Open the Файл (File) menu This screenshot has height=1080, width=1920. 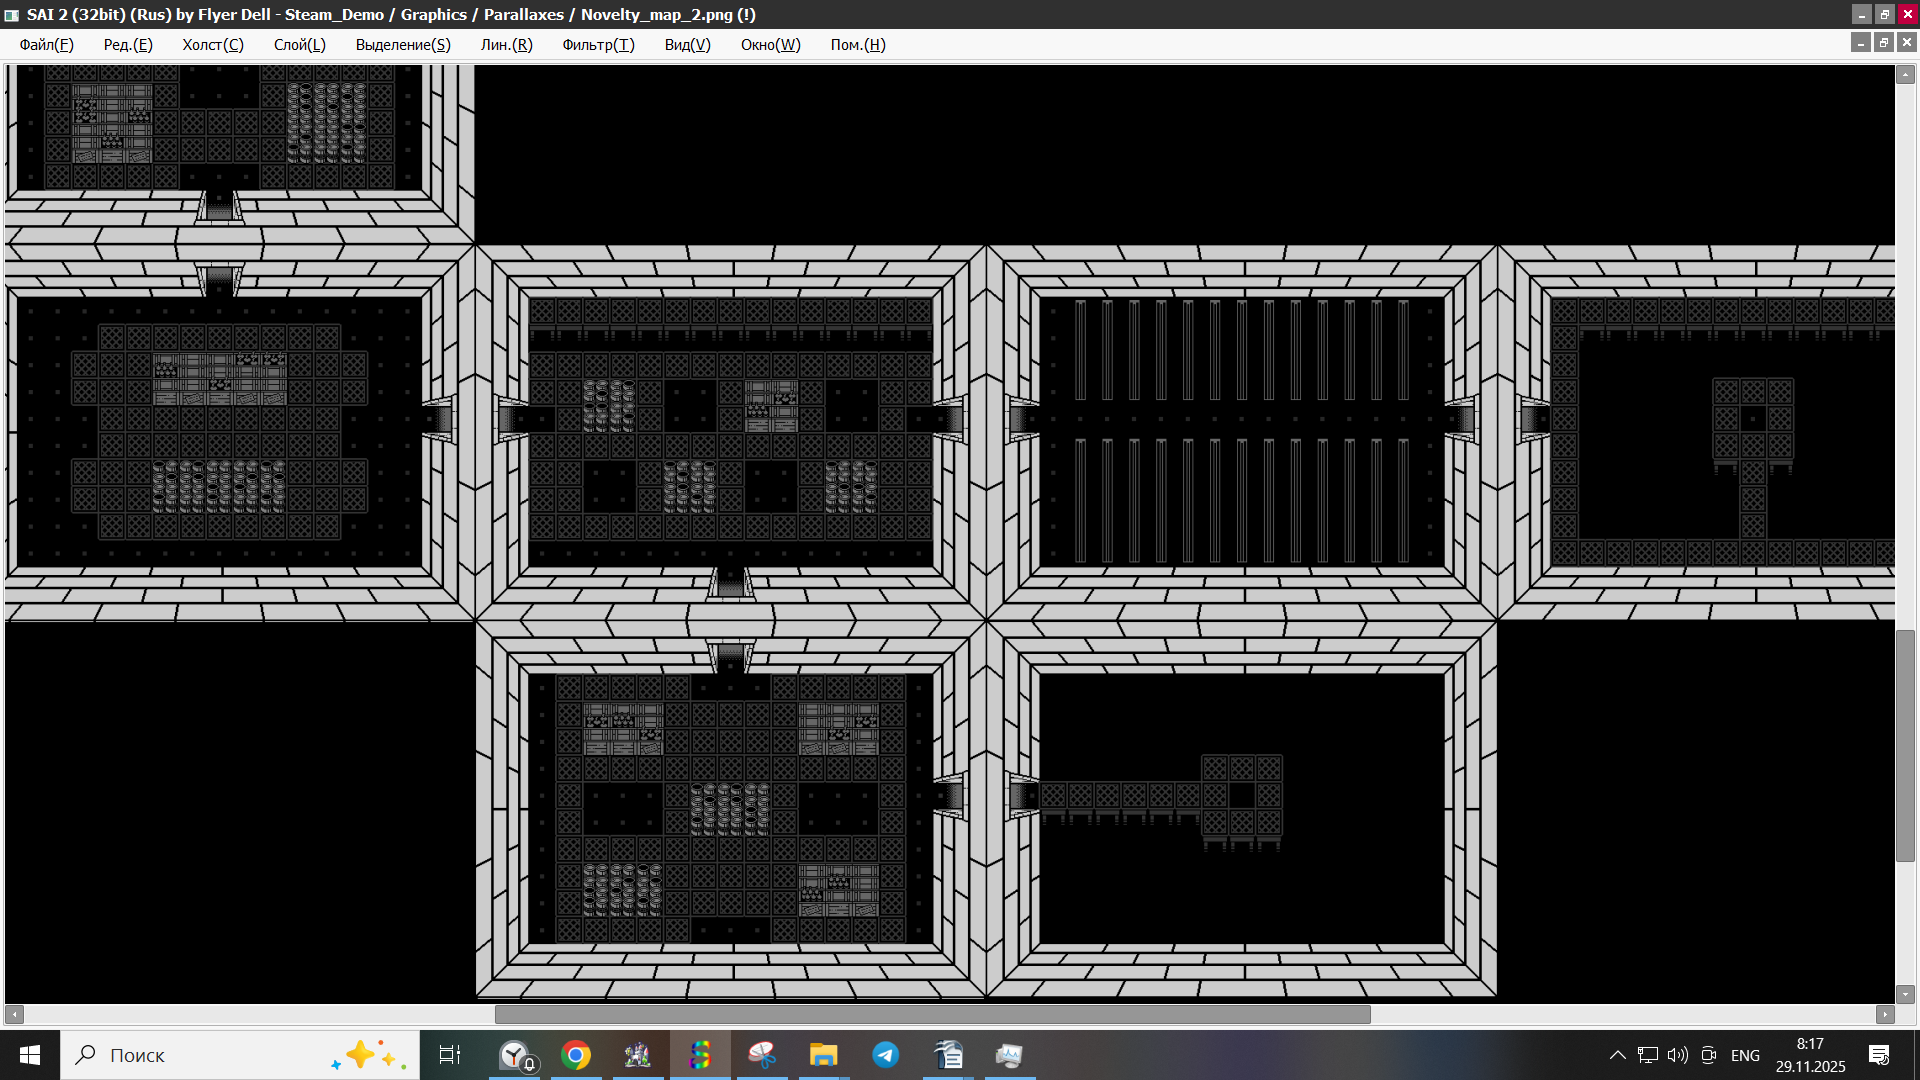tap(46, 45)
